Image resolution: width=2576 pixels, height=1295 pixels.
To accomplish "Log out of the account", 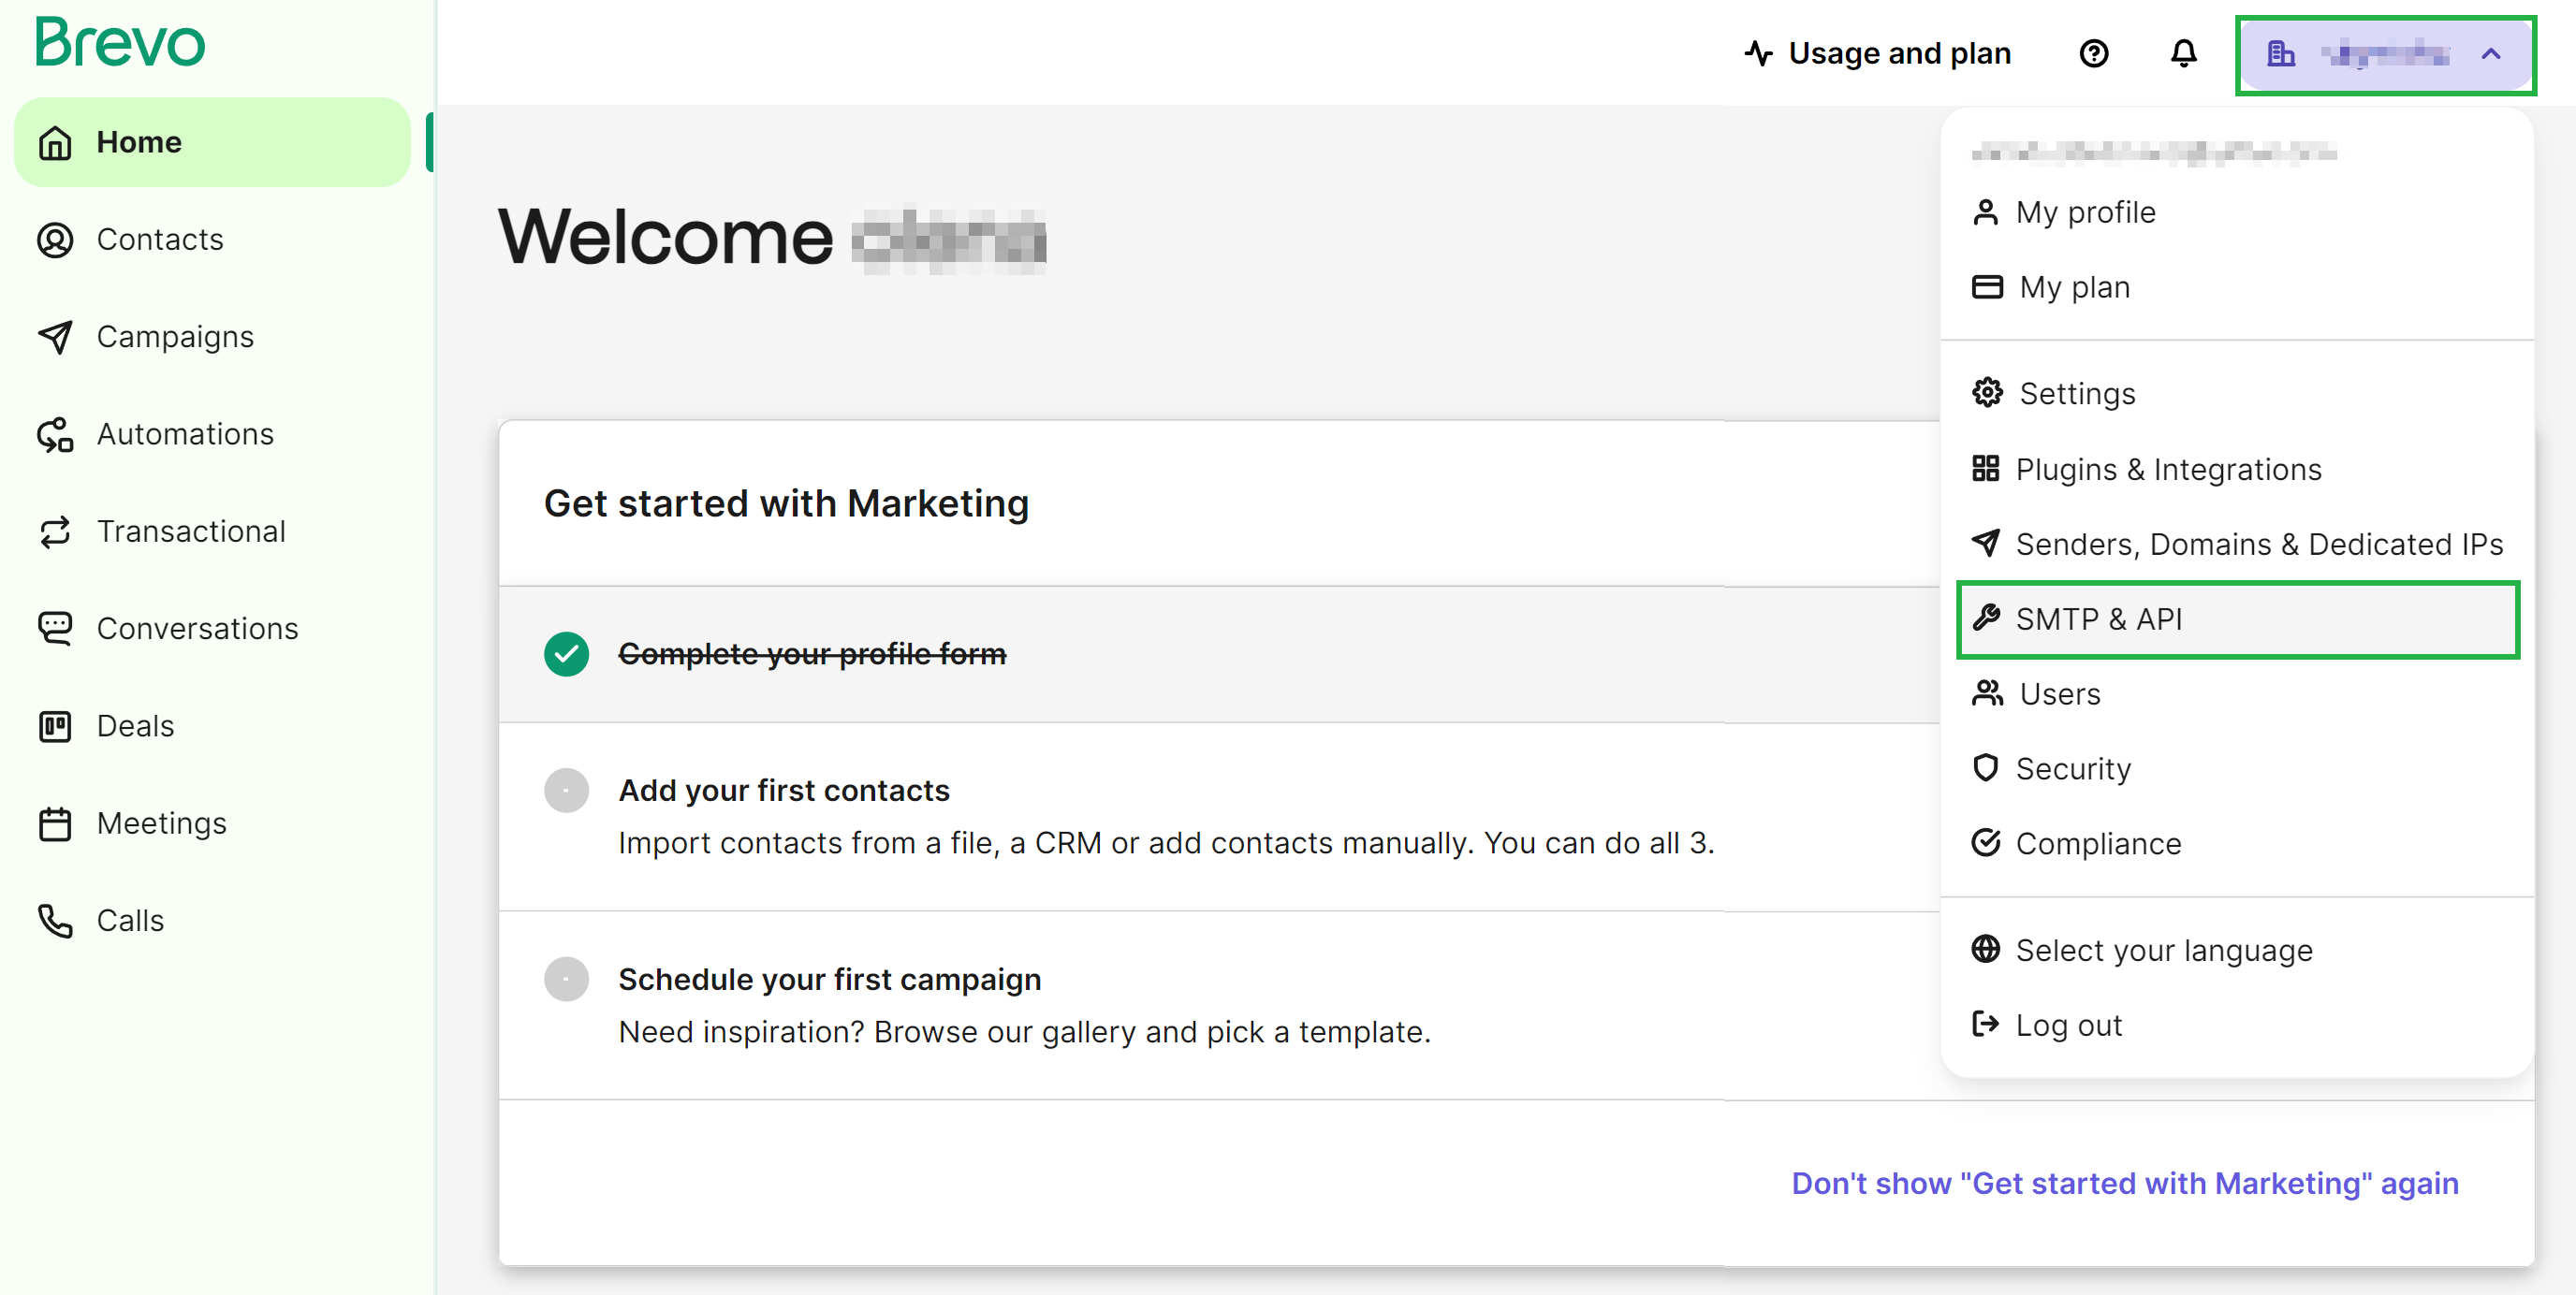I will pos(2067,1025).
